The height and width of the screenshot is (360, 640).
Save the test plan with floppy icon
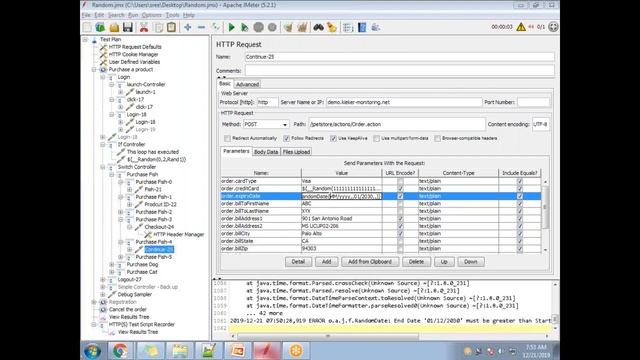click(128, 27)
